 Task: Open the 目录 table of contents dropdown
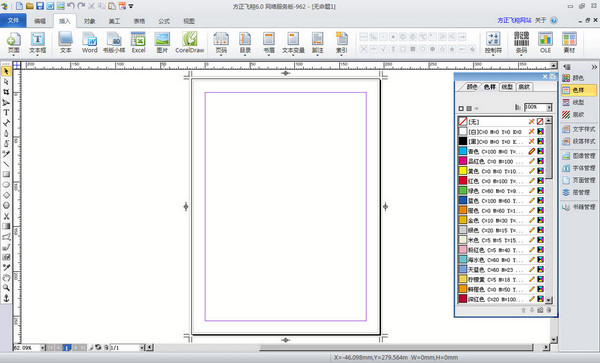point(245,55)
